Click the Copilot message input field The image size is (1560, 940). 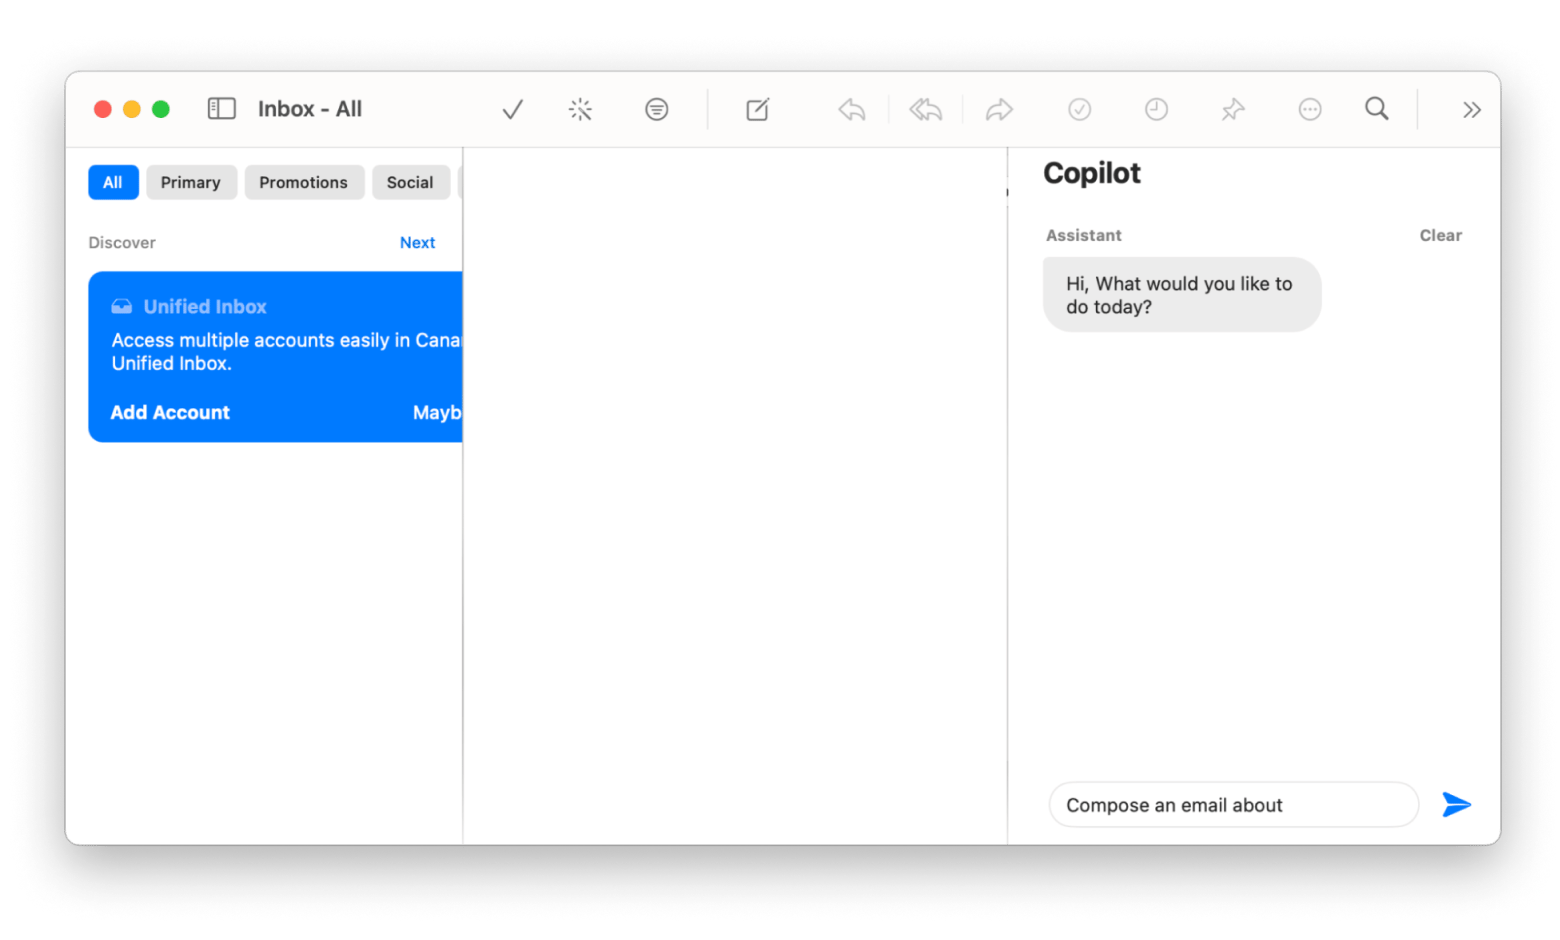tap(1232, 805)
